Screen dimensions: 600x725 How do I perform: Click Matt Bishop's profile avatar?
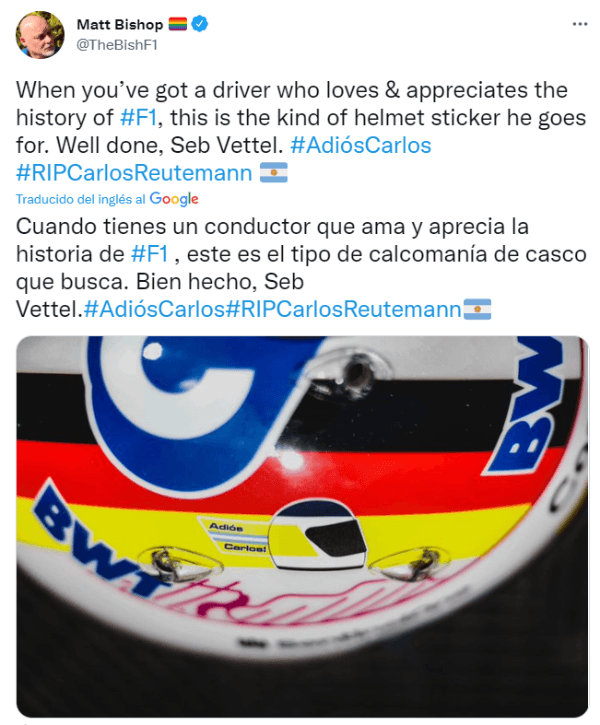(x=40, y=35)
